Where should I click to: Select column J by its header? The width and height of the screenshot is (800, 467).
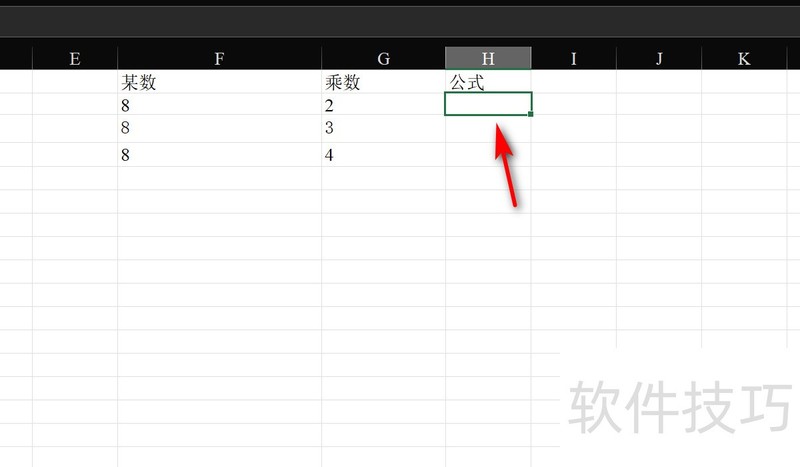[x=659, y=58]
